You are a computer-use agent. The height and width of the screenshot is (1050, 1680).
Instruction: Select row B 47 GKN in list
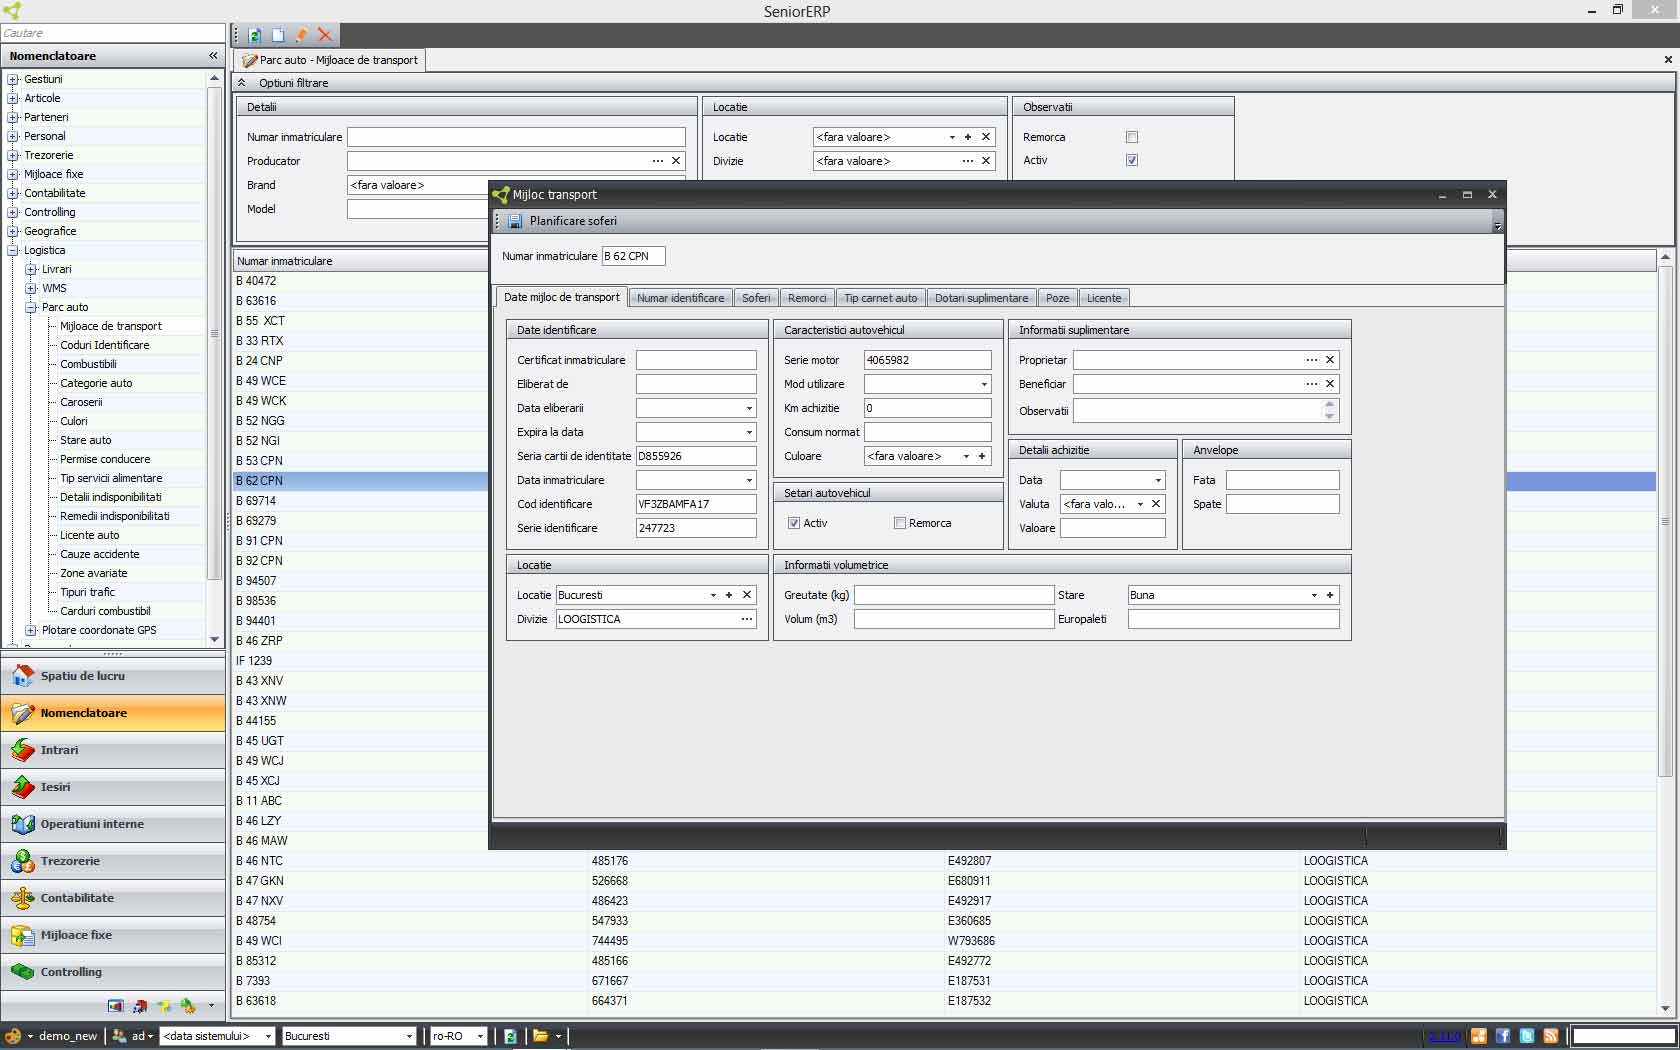(945, 881)
